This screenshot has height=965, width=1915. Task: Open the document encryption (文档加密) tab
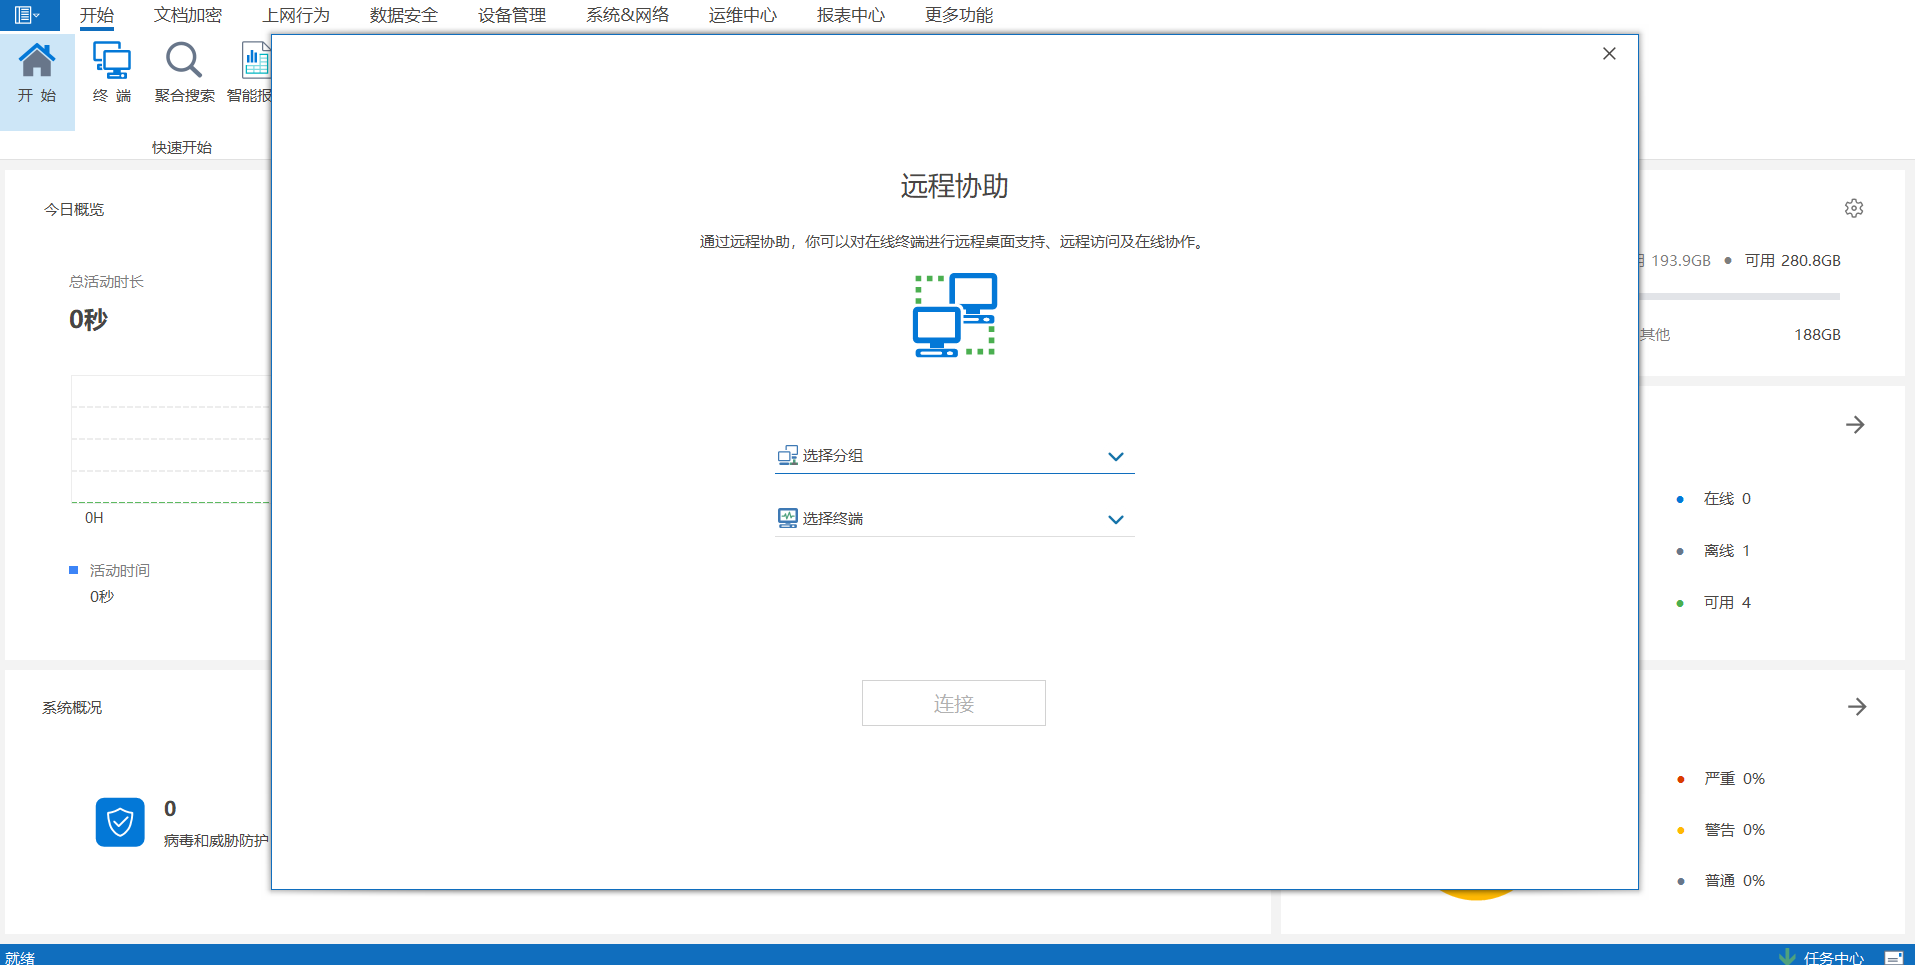(188, 15)
